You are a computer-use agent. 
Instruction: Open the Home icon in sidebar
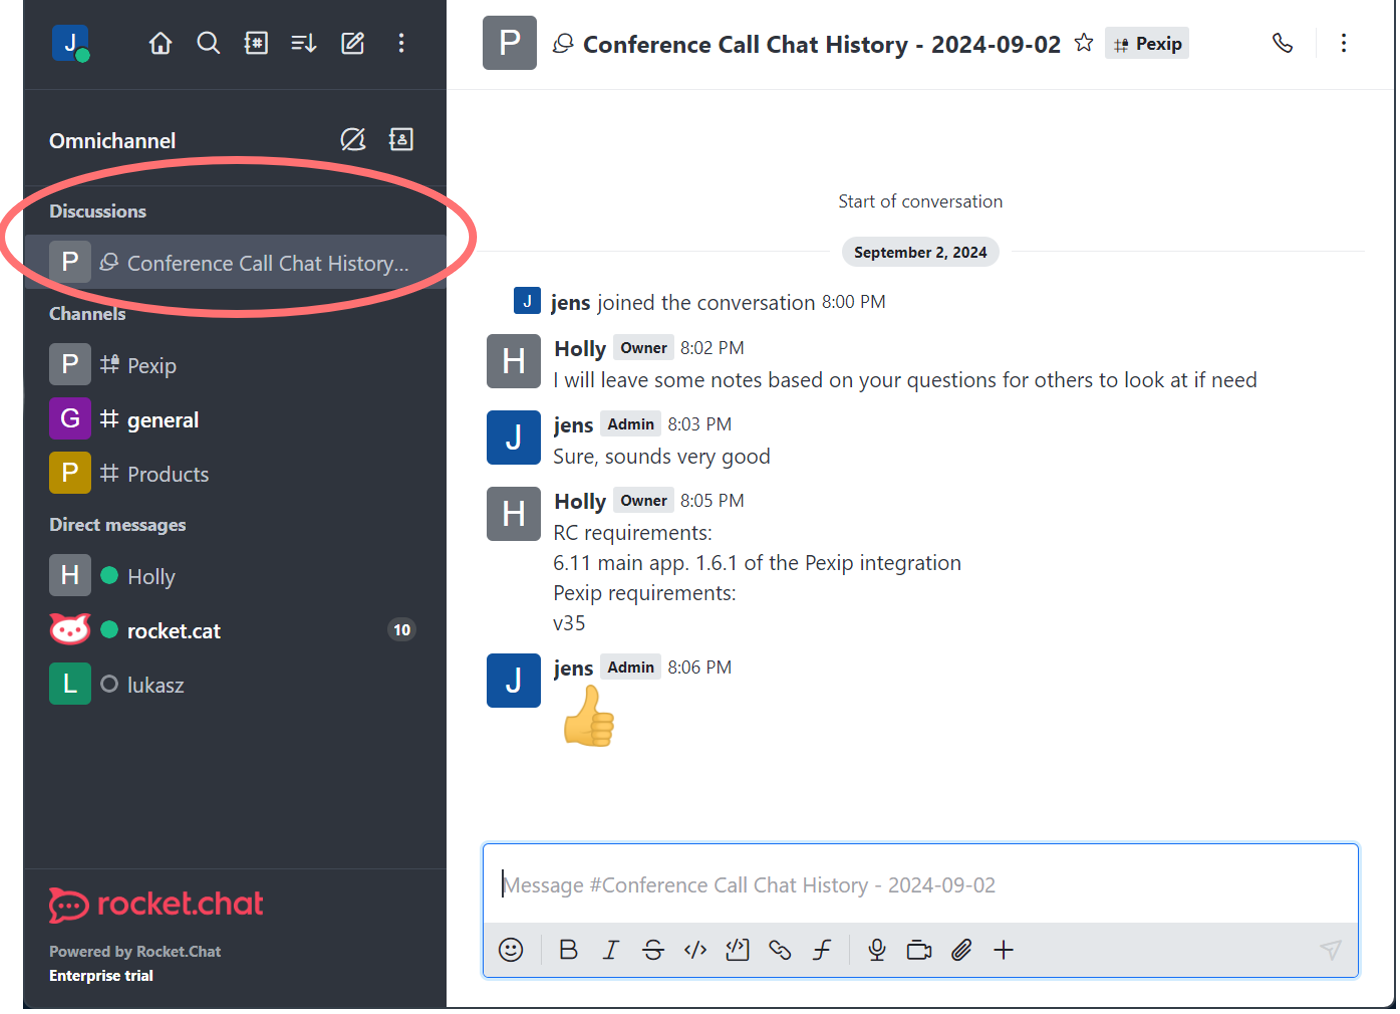(160, 43)
